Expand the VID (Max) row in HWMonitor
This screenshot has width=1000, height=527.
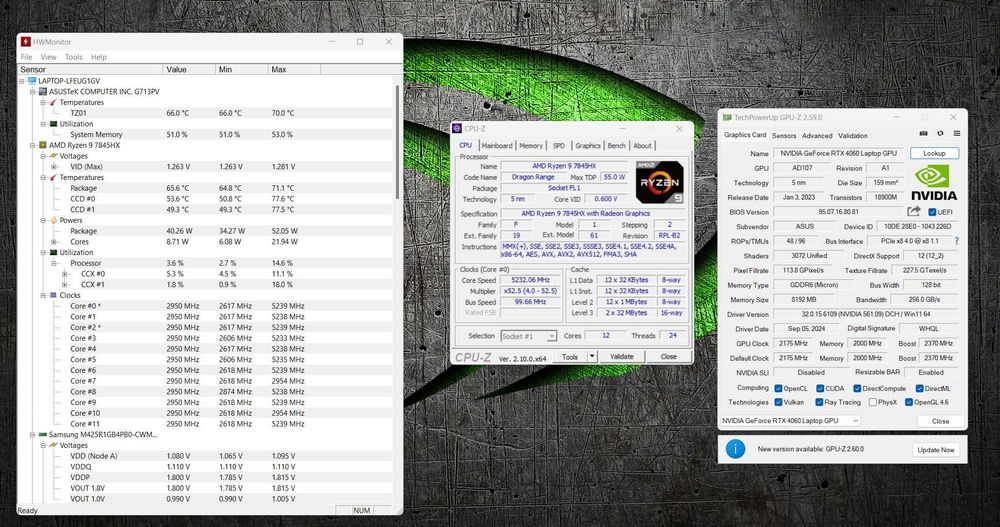54,167
